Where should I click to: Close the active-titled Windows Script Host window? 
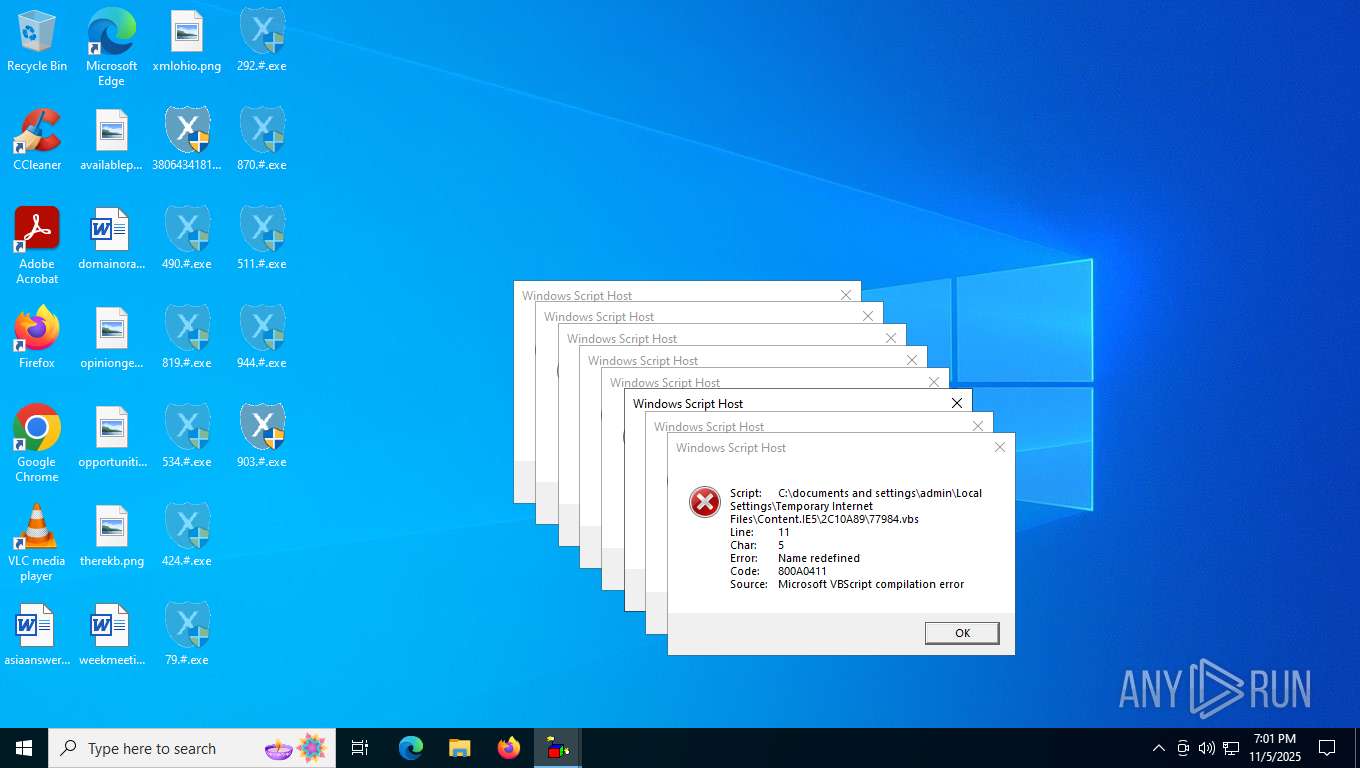pyautogui.click(x=957, y=403)
